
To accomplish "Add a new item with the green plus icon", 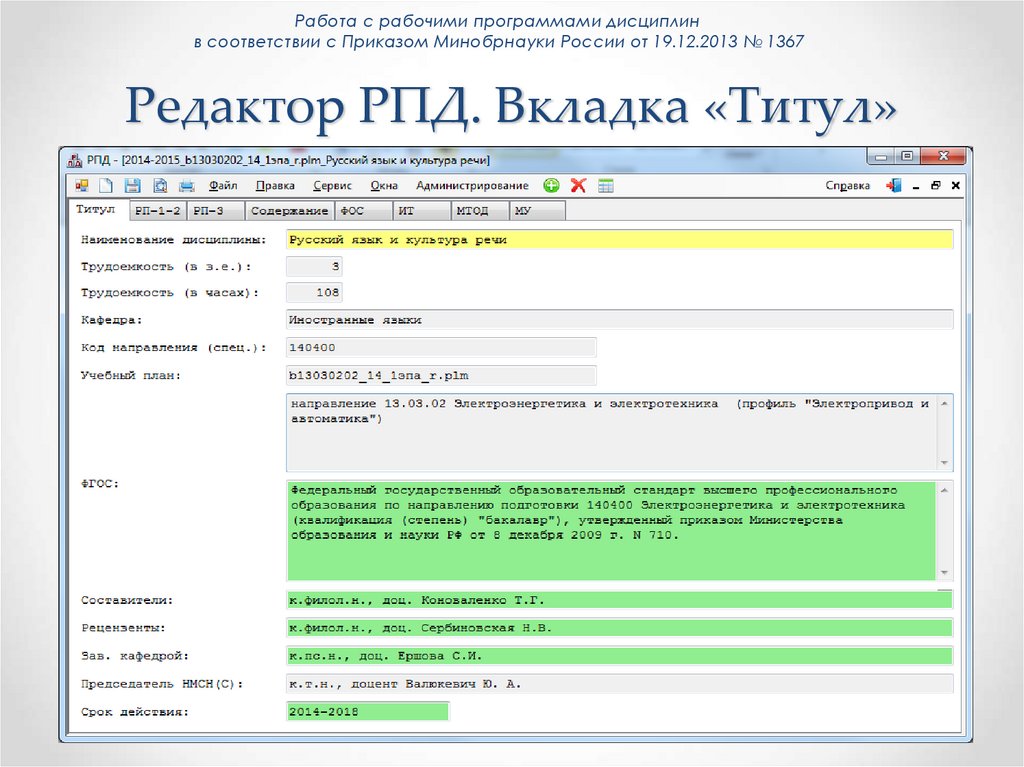I will click(551, 185).
